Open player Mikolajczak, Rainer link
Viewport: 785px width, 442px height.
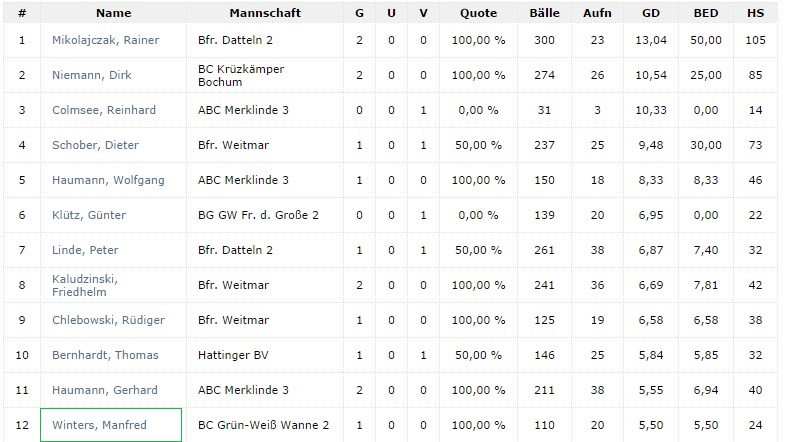(x=105, y=40)
